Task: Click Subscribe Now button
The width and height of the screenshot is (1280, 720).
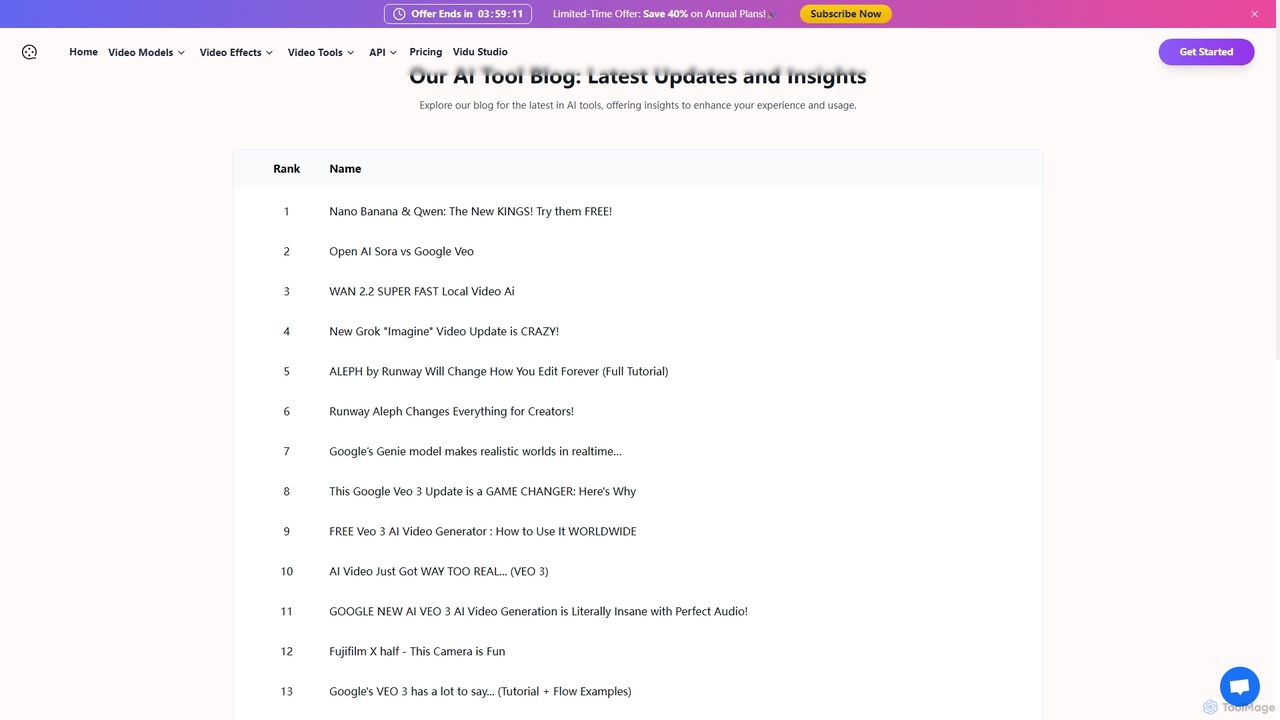Action: pyautogui.click(x=846, y=14)
